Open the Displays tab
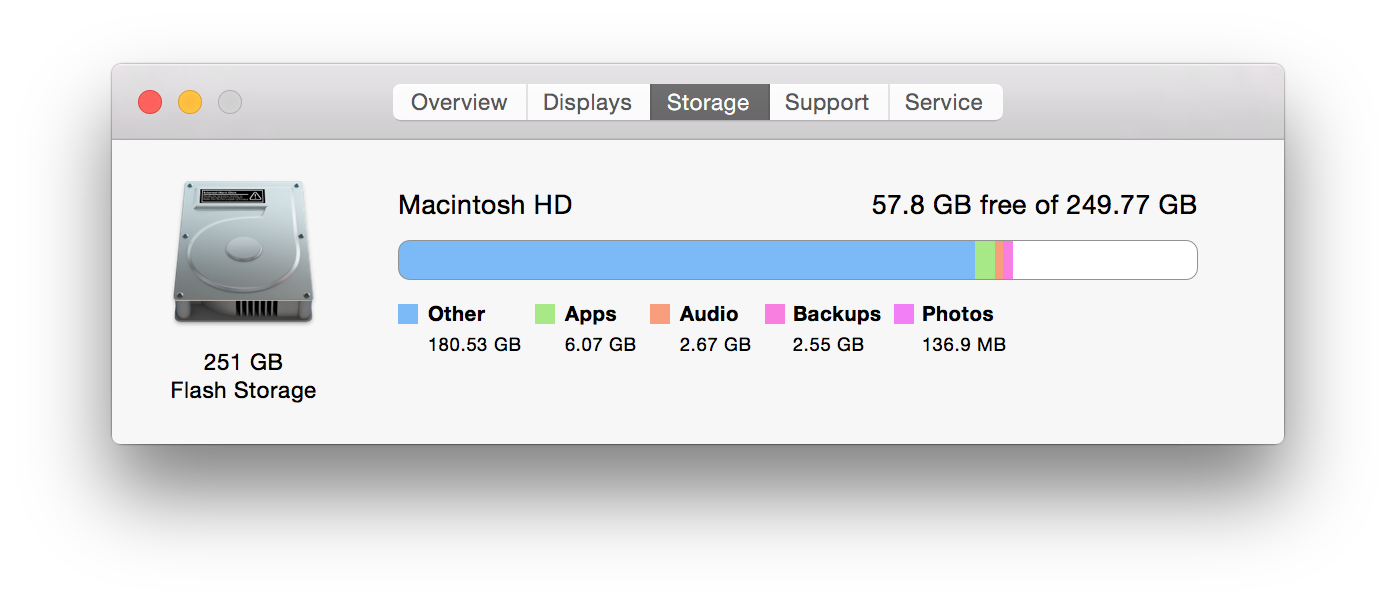The width and height of the screenshot is (1396, 604). 587,102
